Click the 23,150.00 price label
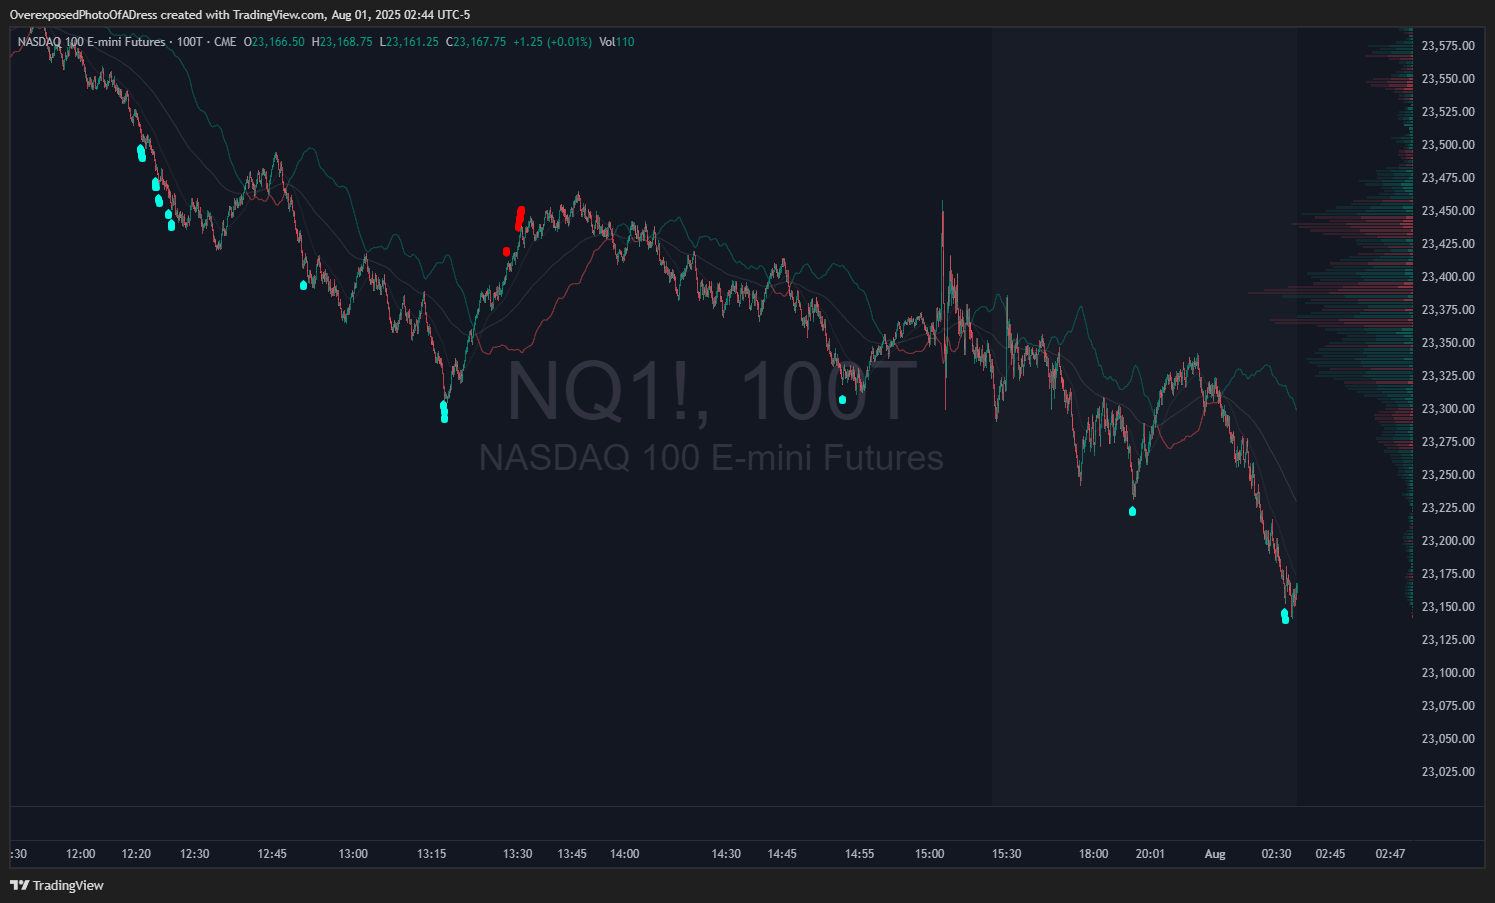Screen dimensions: 1495x903 [x=1448, y=607]
